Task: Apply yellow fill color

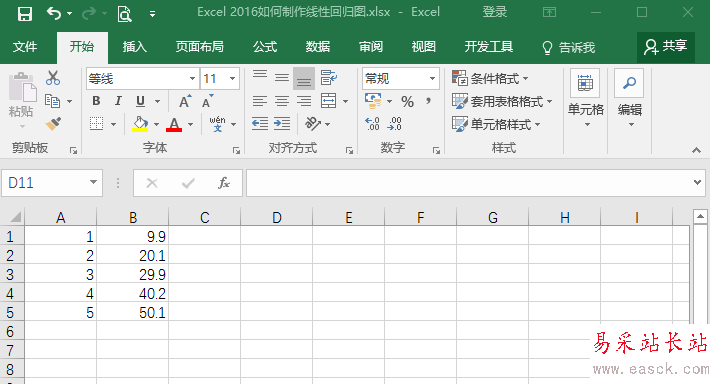Action: click(x=140, y=124)
